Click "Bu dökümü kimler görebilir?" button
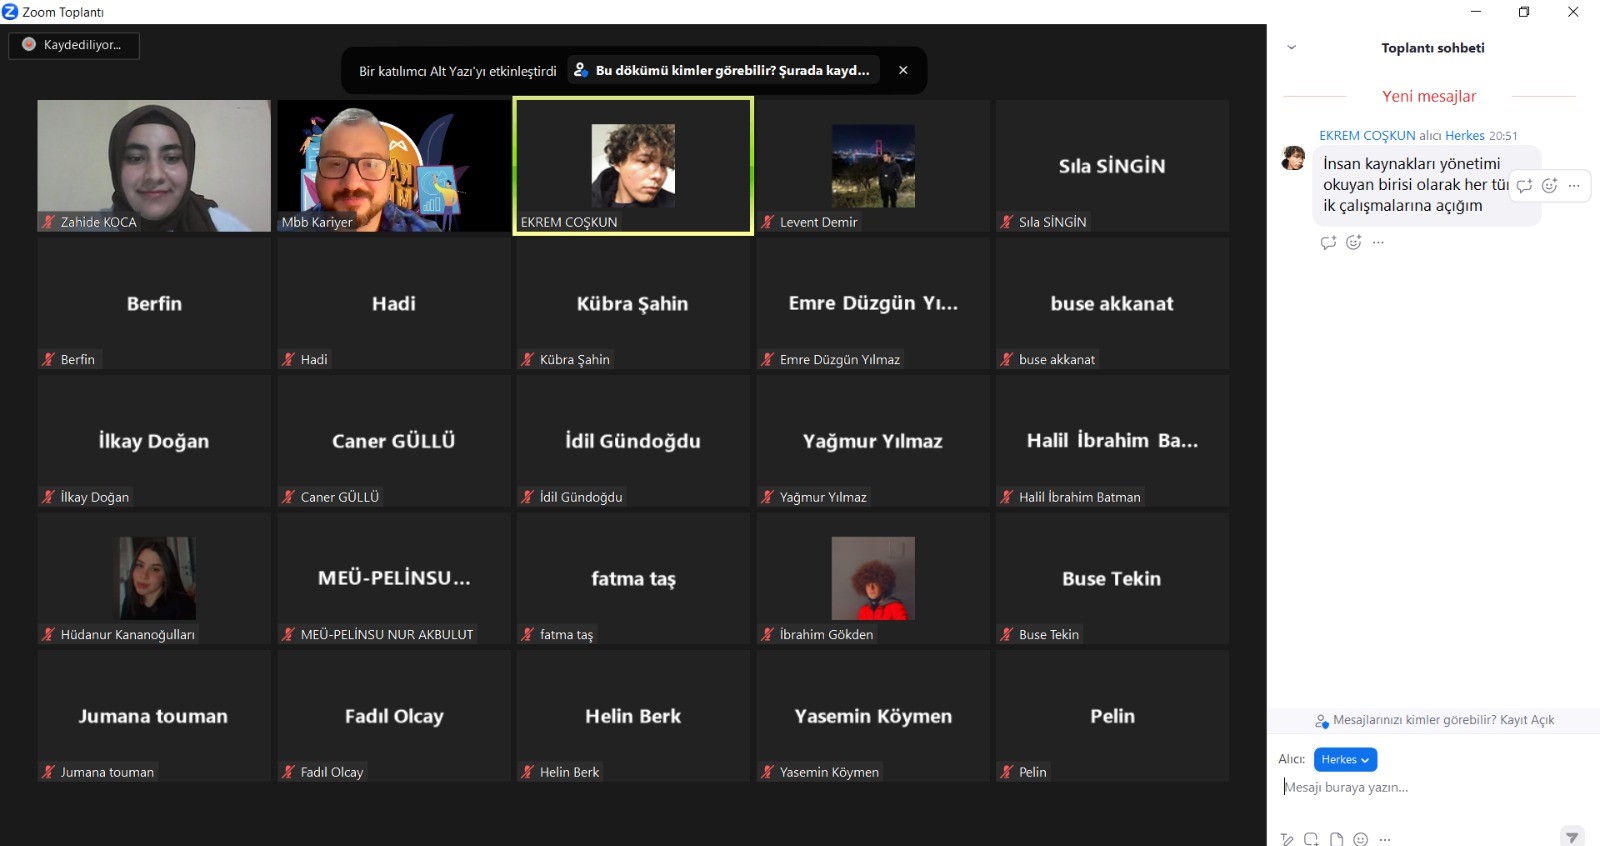1600x846 pixels. pyautogui.click(x=723, y=70)
